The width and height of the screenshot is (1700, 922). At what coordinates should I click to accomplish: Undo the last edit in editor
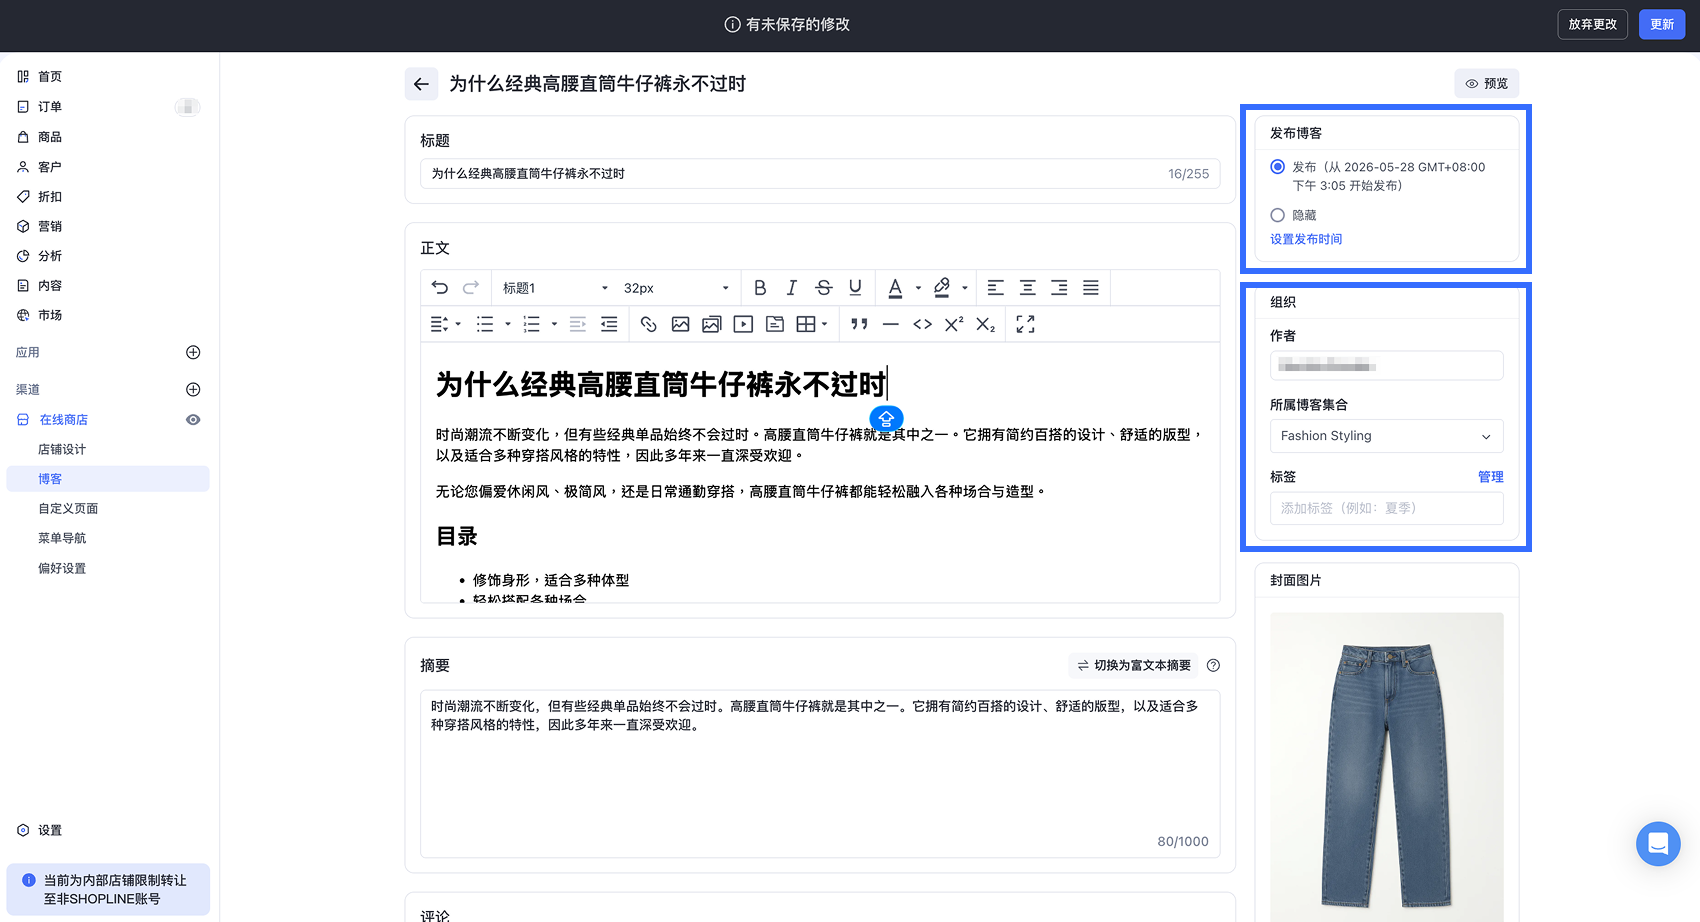[x=440, y=288]
